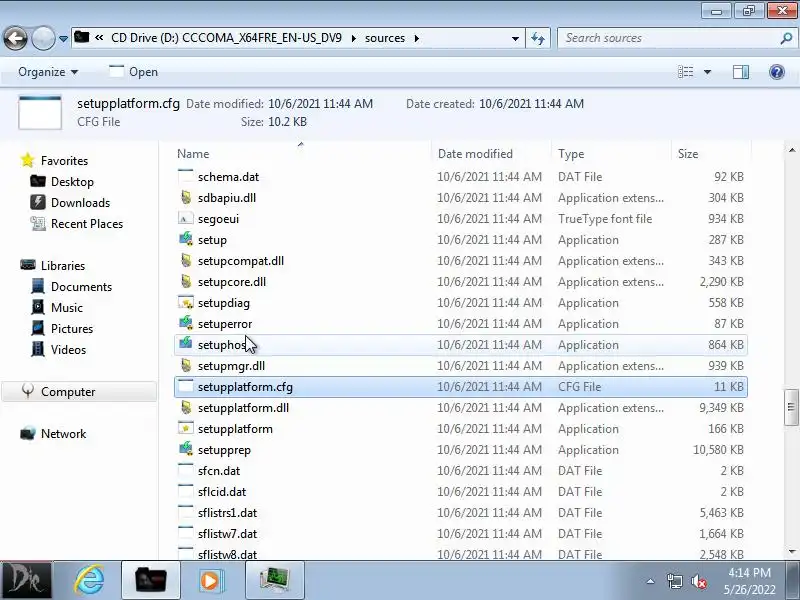This screenshot has width=800, height=600.
Task: Open Favorites in the navigation pane
Action: coord(64,161)
